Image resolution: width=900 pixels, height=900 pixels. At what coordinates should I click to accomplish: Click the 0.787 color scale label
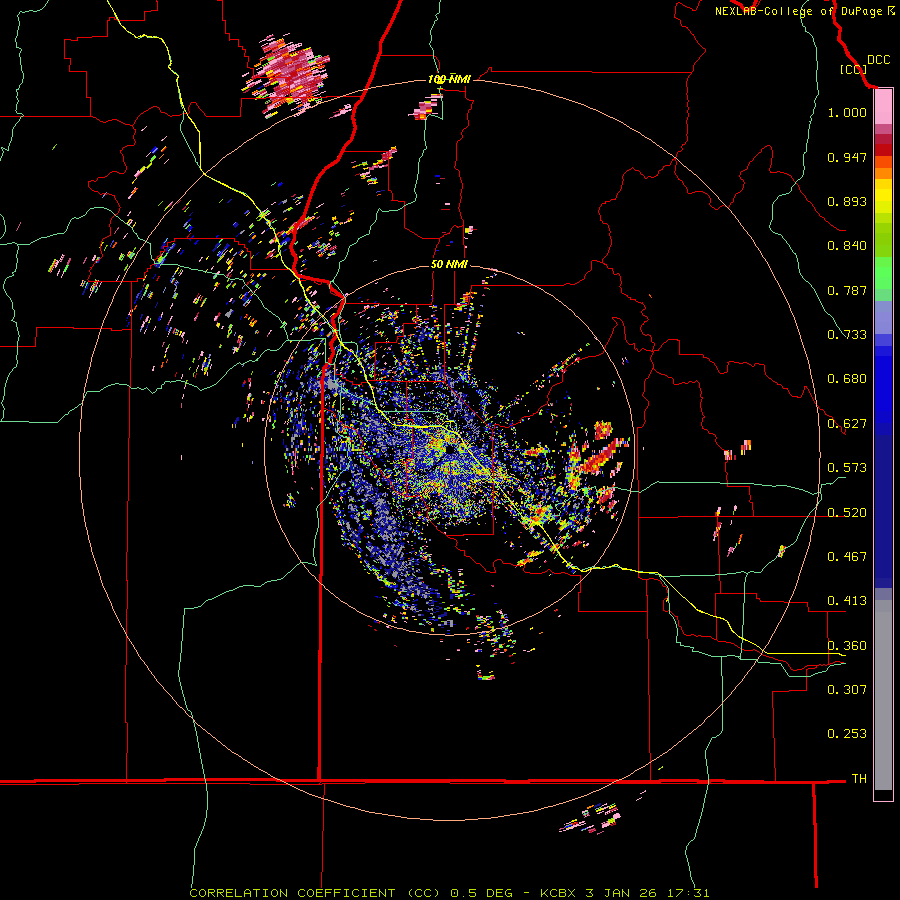click(x=847, y=290)
